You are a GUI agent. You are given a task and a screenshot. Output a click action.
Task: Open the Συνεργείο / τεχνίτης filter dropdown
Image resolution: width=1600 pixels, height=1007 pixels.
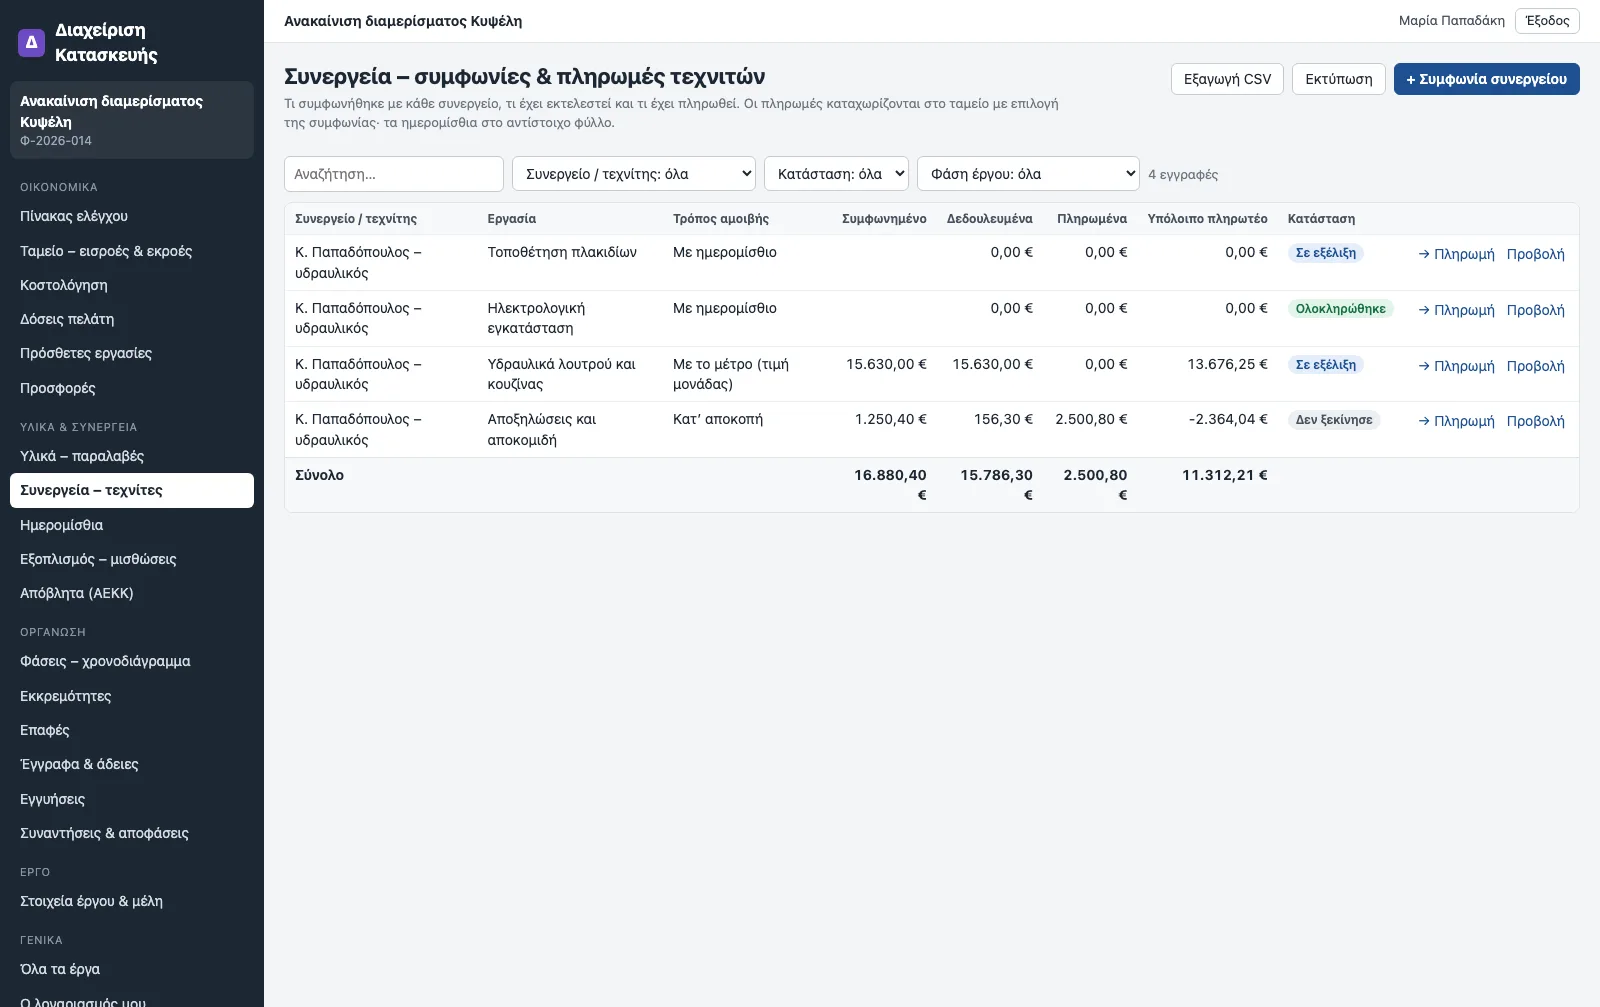[x=634, y=174]
